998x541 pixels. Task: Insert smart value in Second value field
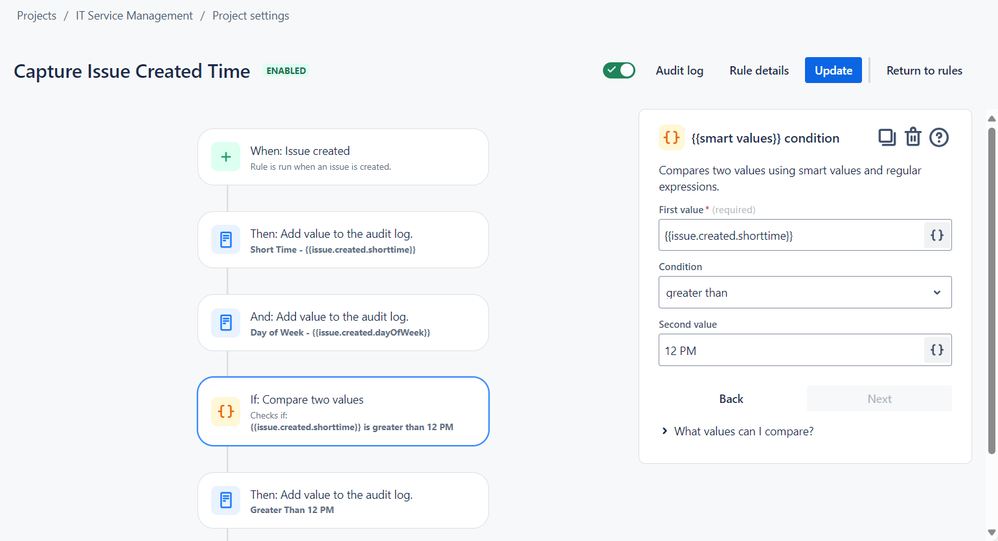[x=937, y=350]
